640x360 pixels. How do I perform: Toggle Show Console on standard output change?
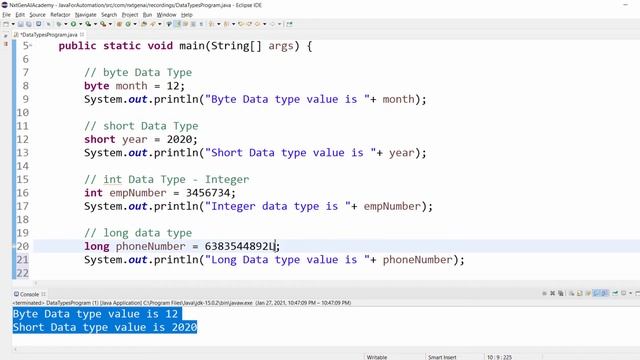pos(596,293)
